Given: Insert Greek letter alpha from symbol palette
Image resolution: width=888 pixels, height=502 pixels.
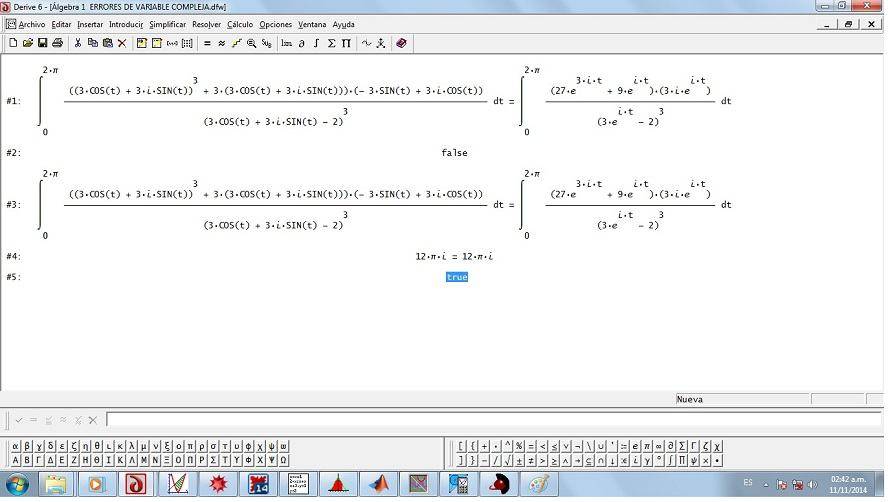Looking at the screenshot, I should 15,447.
